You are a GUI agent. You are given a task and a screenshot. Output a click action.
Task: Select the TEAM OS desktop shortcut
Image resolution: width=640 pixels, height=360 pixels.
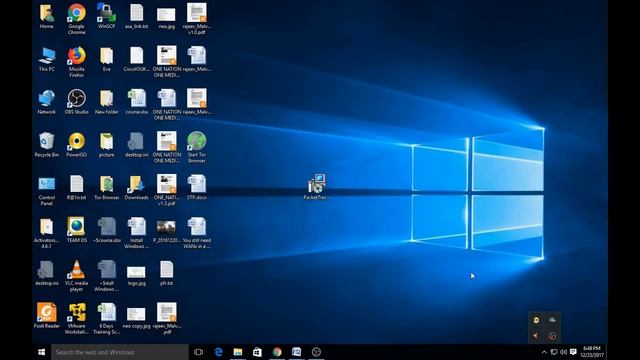coord(76,230)
